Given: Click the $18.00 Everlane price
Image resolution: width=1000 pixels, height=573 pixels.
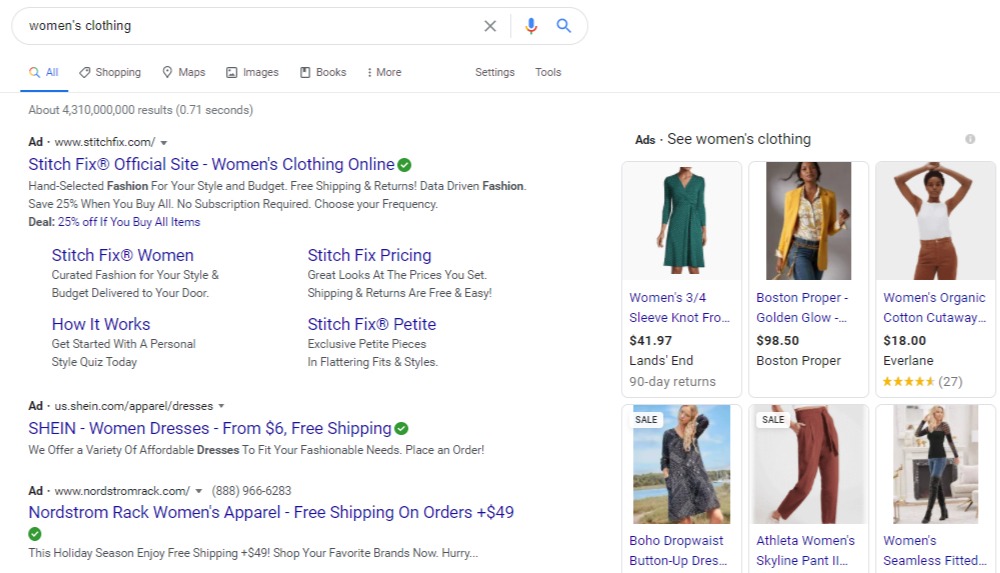Looking at the screenshot, I should coord(904,341).
